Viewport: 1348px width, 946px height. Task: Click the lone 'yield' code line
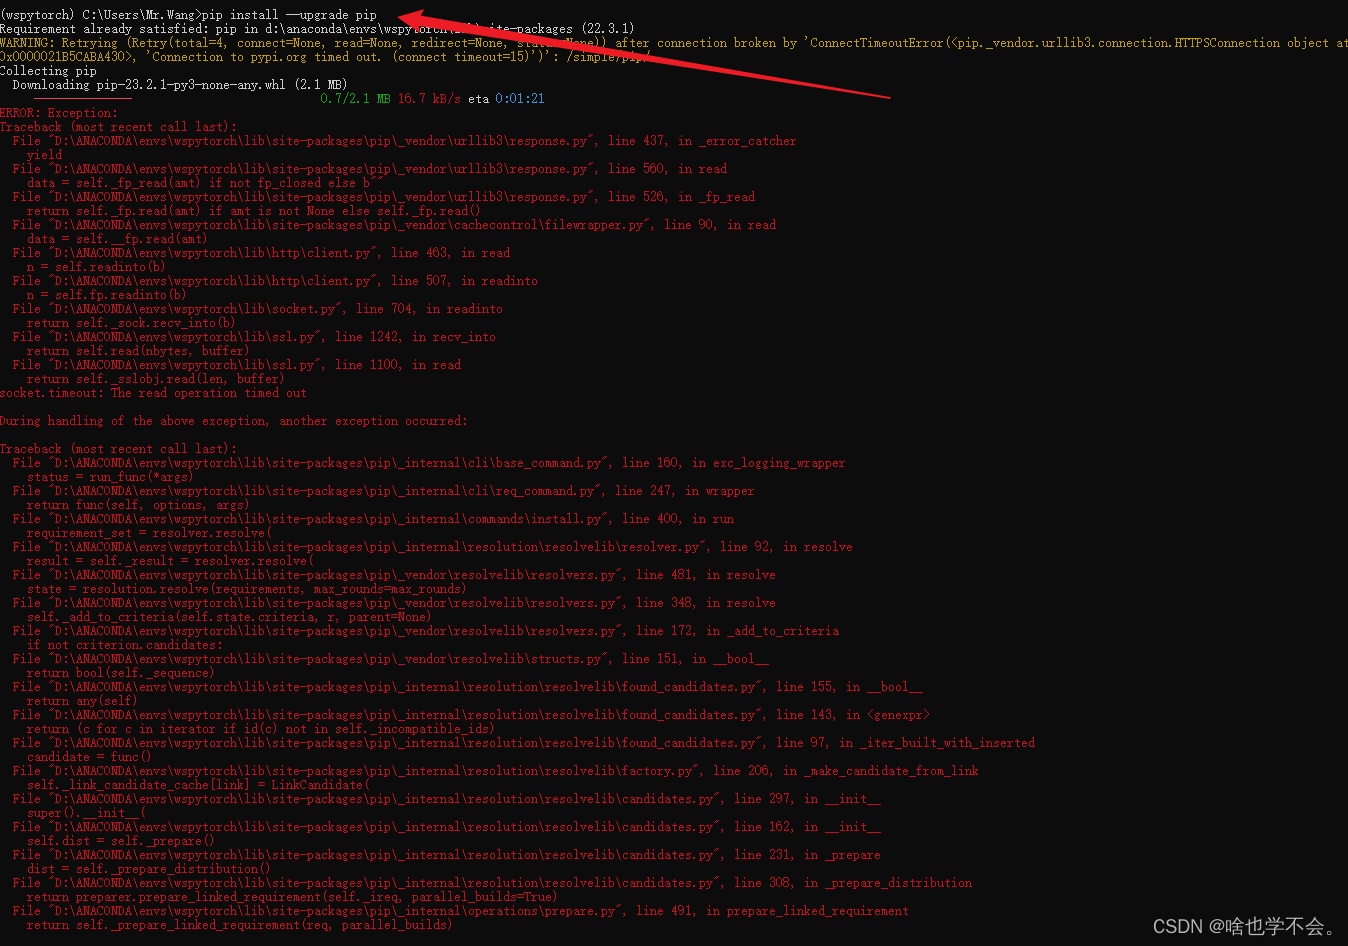click(x=44, y=155)
